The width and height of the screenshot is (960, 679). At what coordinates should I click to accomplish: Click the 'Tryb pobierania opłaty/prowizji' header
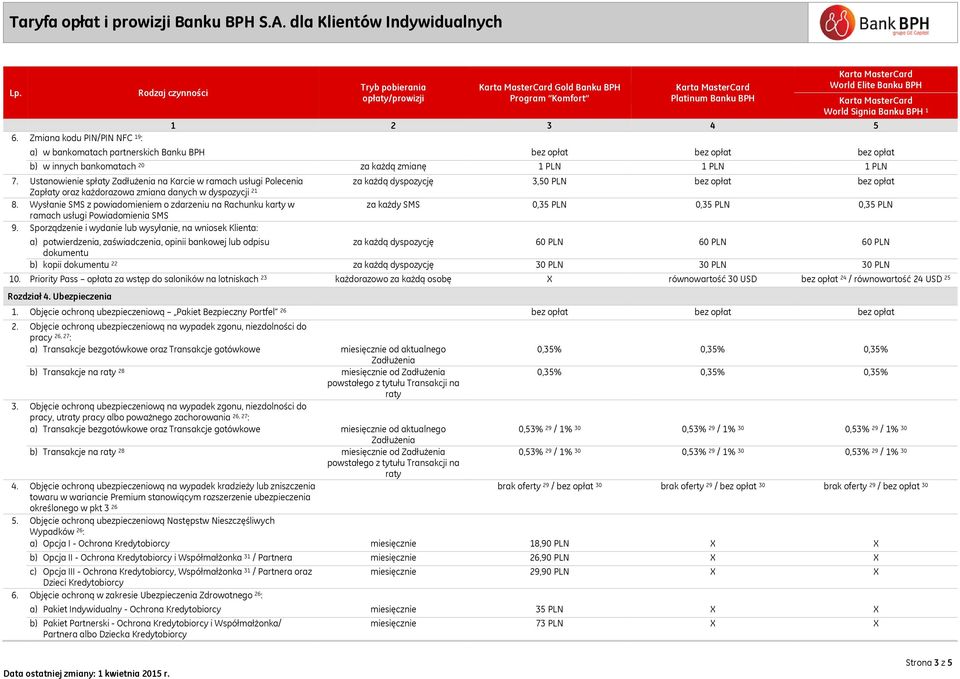(x=393, y=93)
